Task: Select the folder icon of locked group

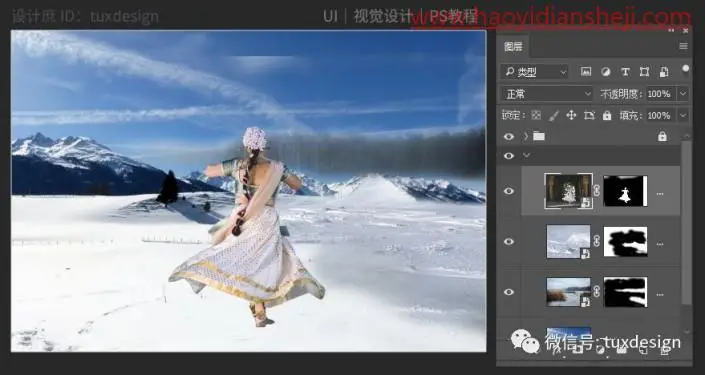Action: 539,136
